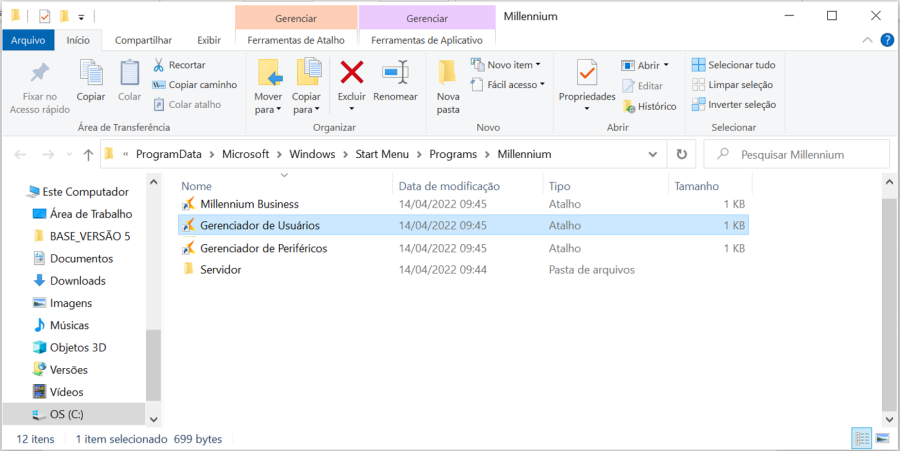The width and height of the screenshot is (900, 451).
Task: Refresh the folder with the reload icon
Action: (x=681, y=154)
